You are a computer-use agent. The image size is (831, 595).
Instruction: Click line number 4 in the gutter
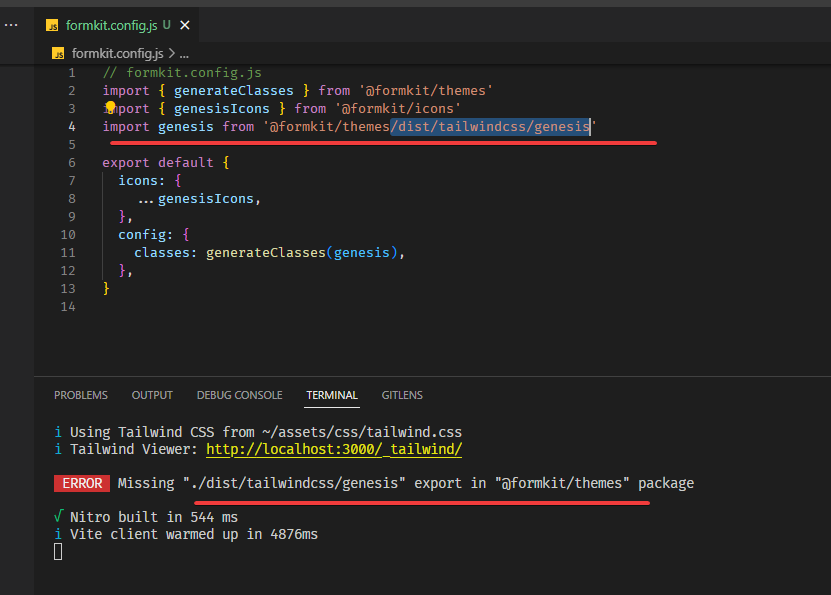pyautogui.click(x=72, y=127)
